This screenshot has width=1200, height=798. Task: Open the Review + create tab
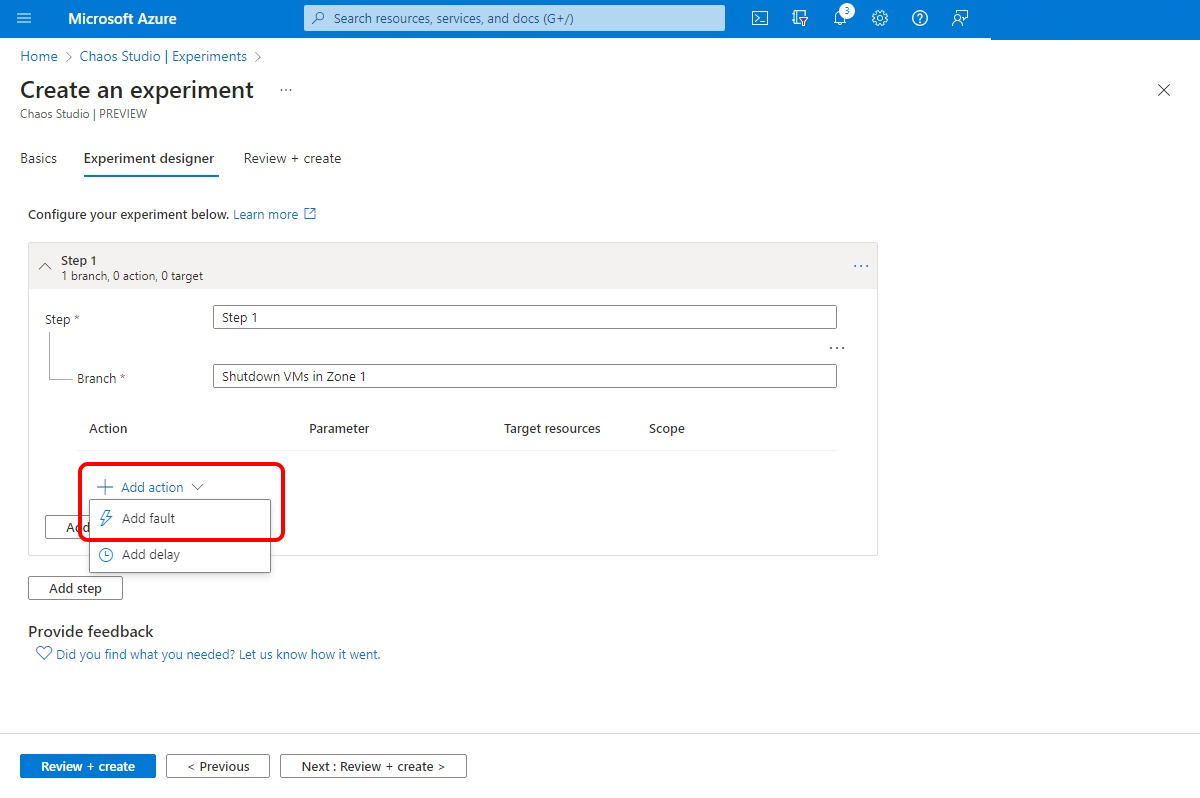(291, 158)
